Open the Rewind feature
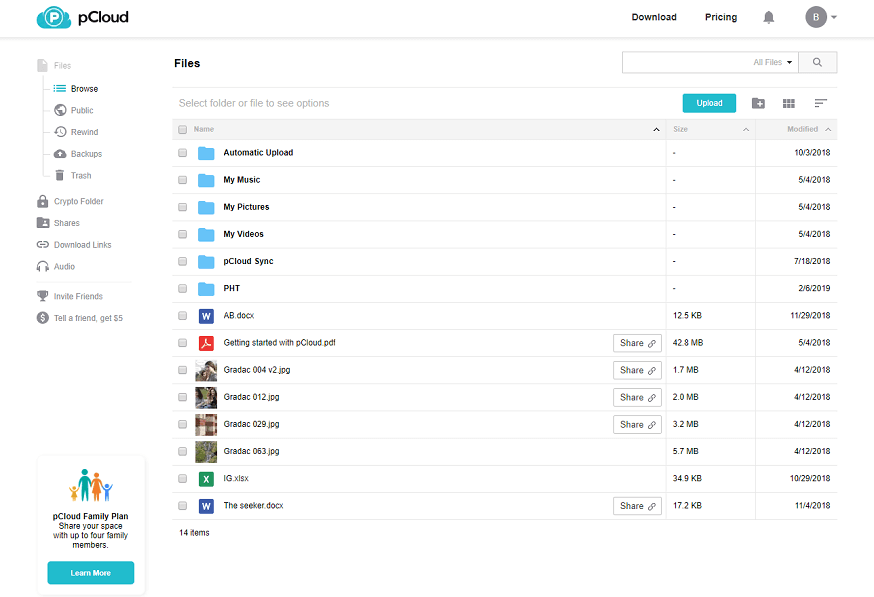874x597 pixels. pyautogui.click(x=83, y=131)
